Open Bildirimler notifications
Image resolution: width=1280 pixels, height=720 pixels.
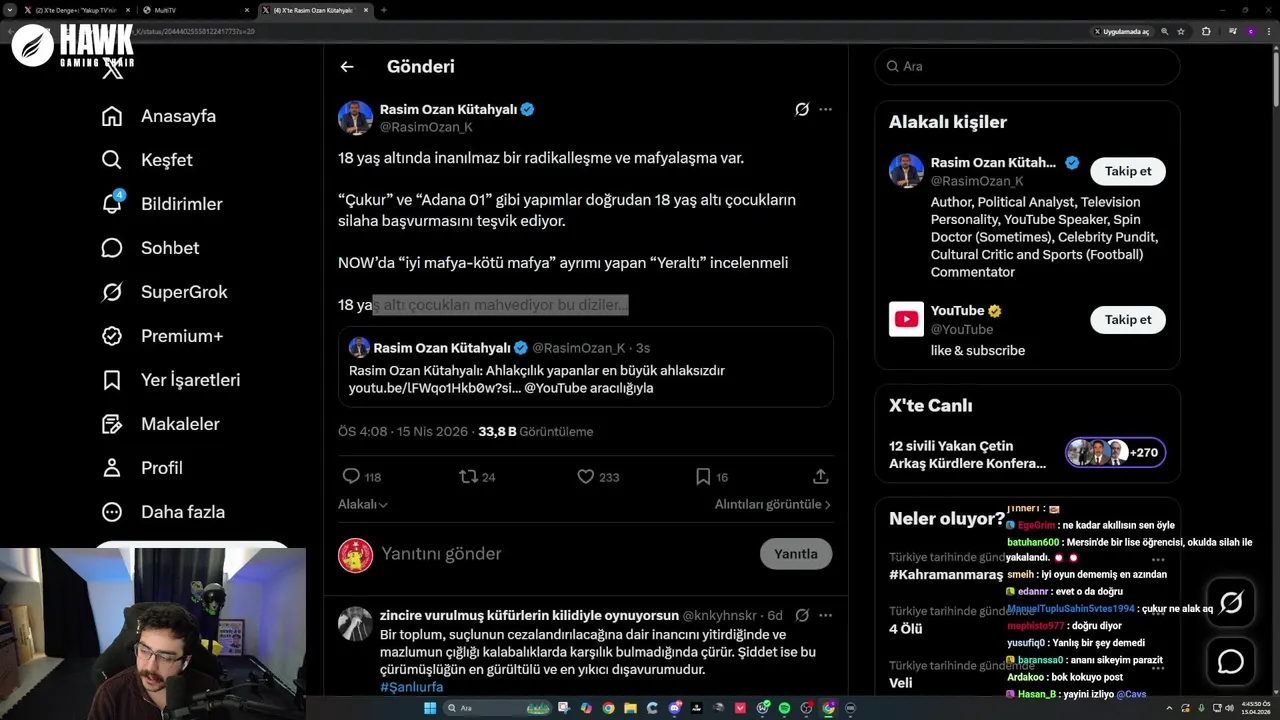pos(162,204)
